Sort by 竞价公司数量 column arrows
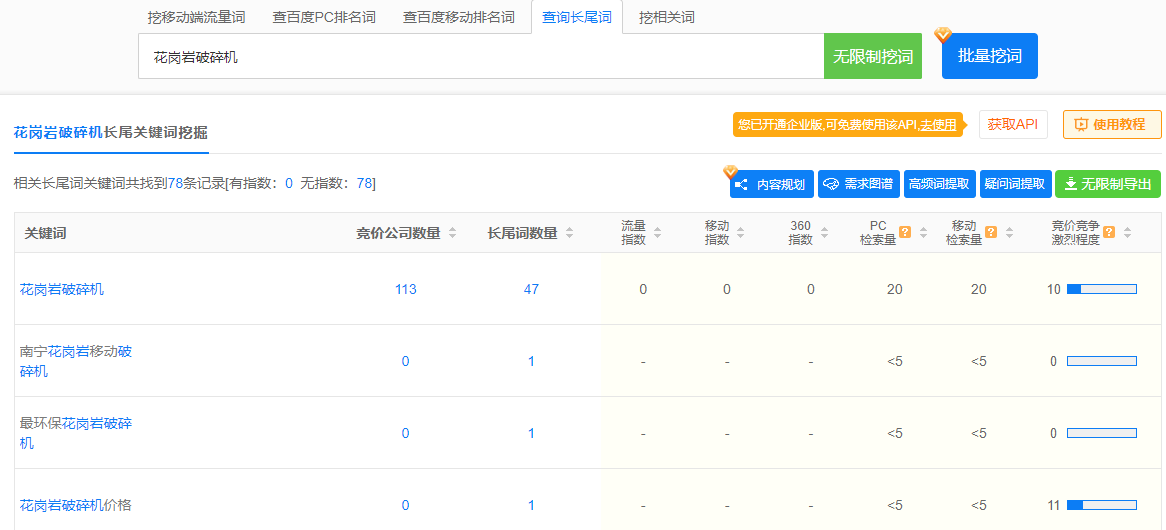Screen dimensions: 1166x530 pos(453,233)
